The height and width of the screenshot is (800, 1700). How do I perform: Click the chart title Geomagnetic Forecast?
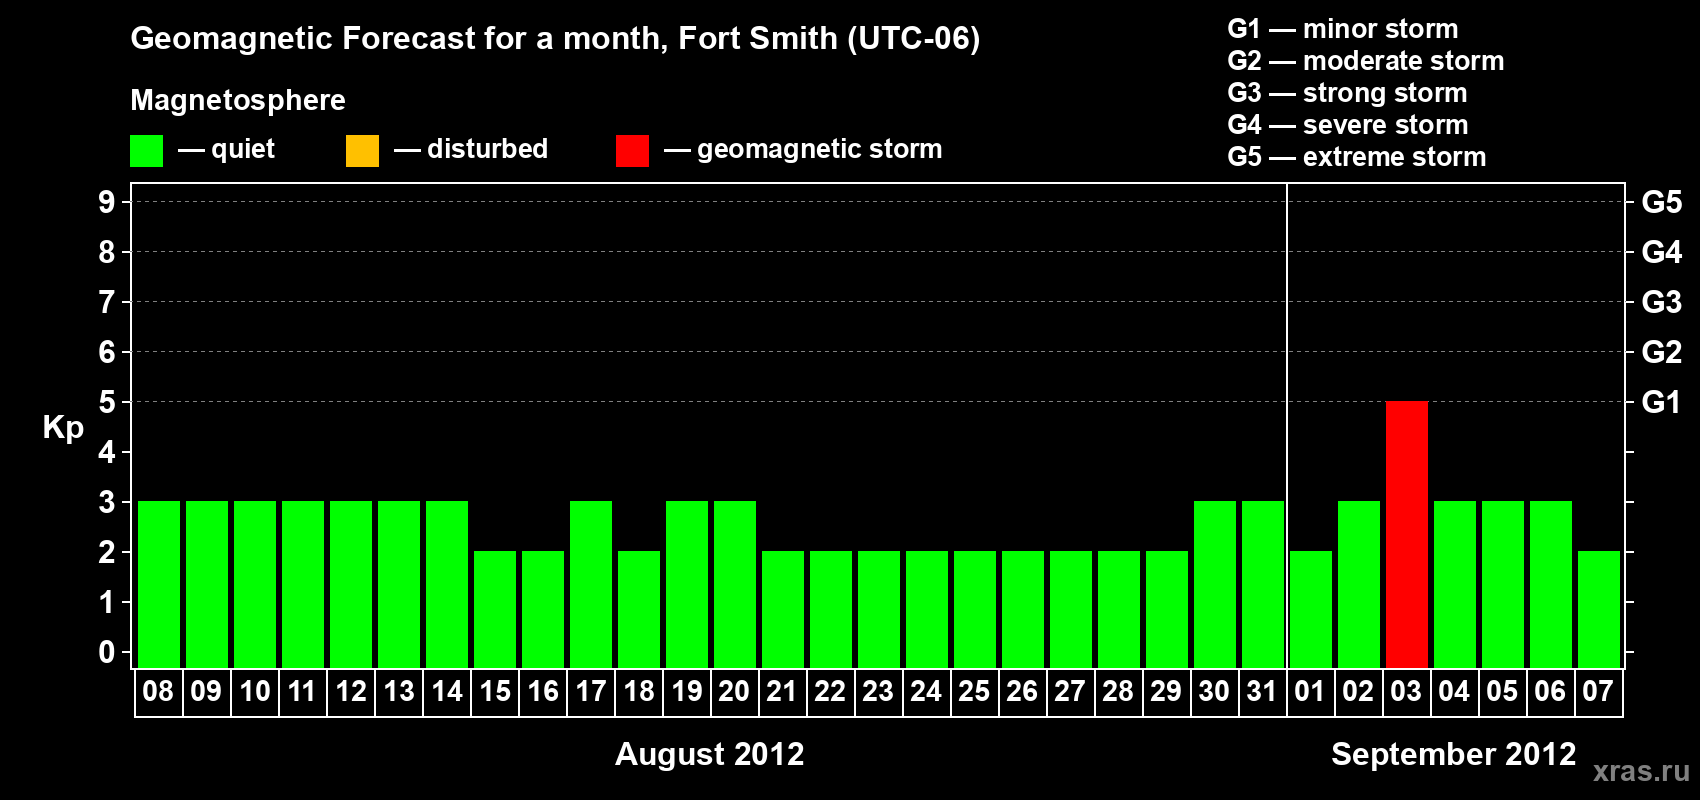point(555,39)
